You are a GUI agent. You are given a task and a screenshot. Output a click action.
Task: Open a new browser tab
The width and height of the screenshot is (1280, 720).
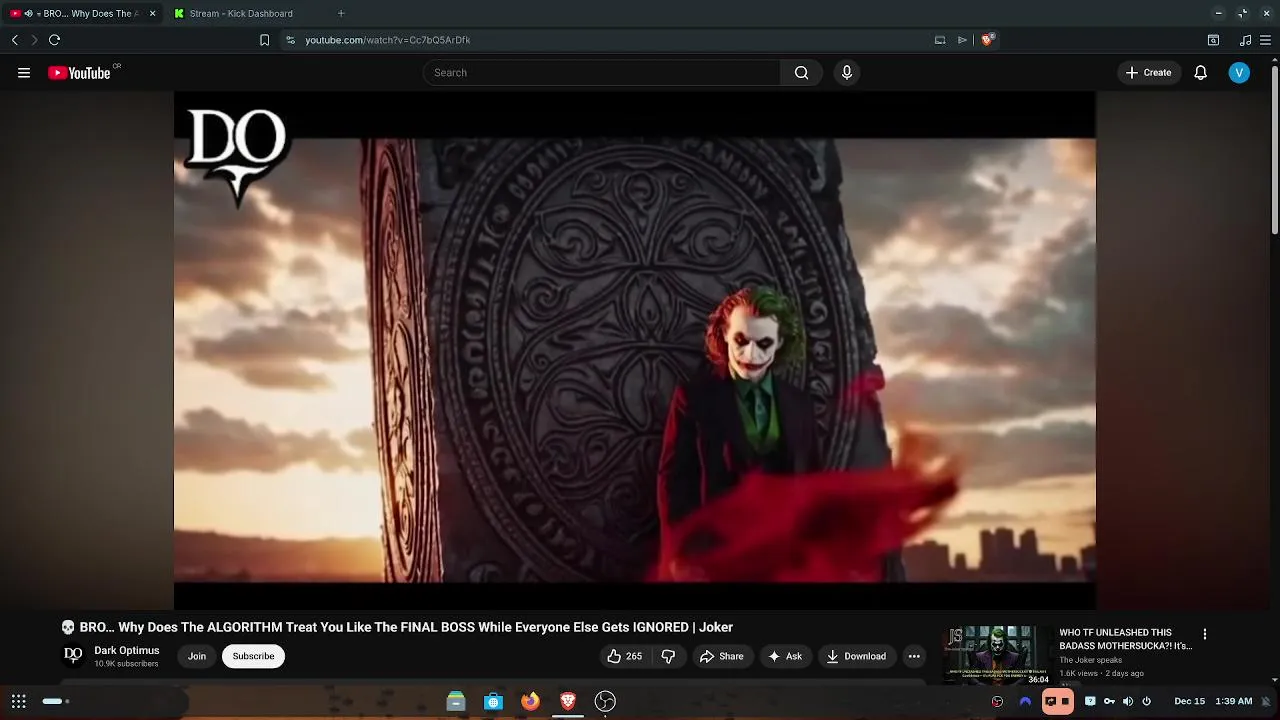click(341, 14)
